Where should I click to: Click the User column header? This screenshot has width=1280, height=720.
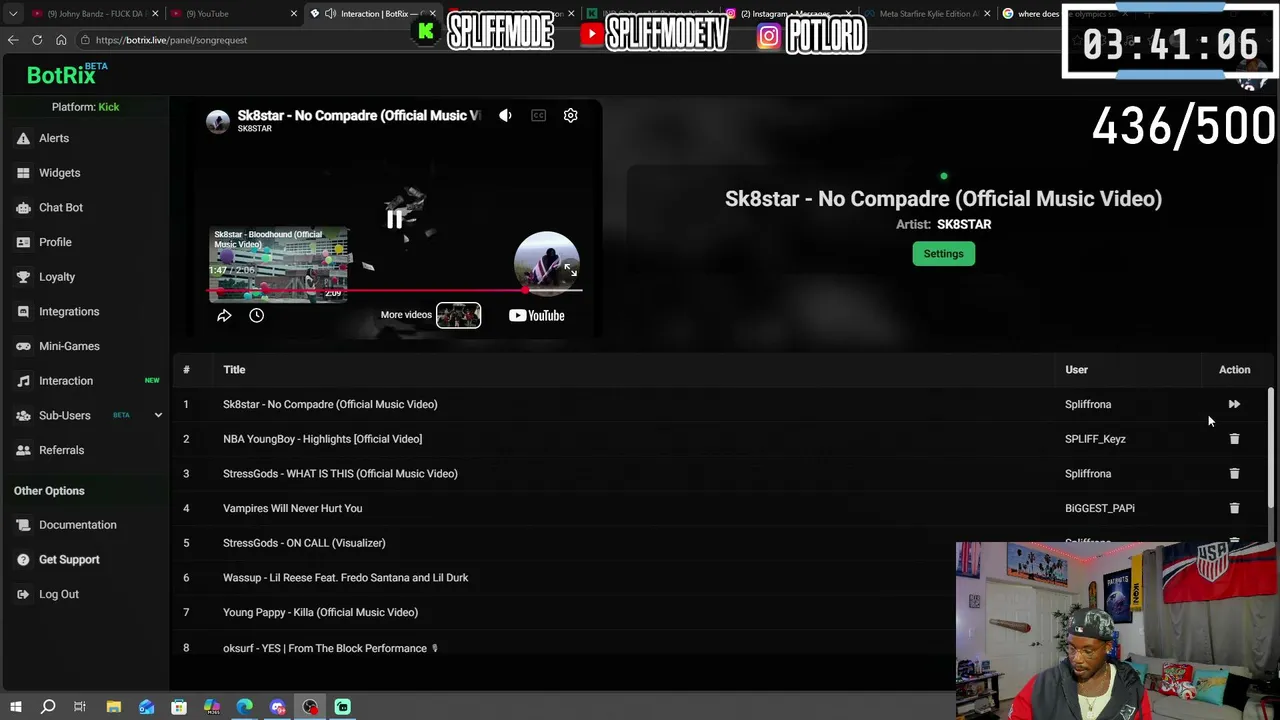click(x=1076, y=370)
